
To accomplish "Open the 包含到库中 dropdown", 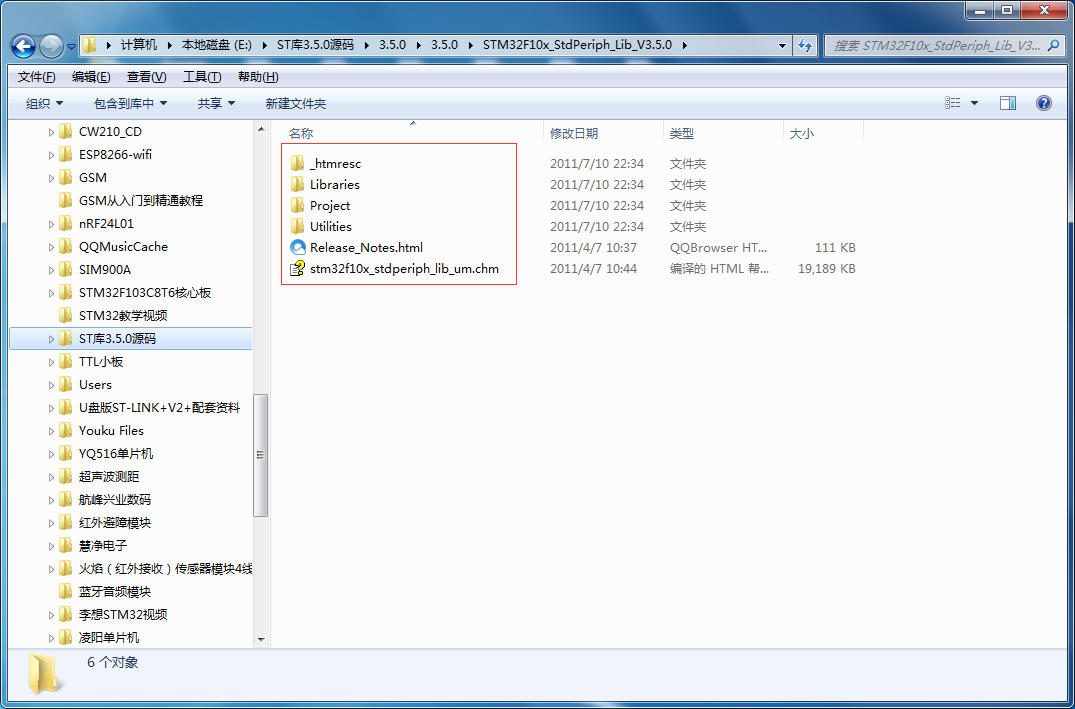I will coord(130,104).
